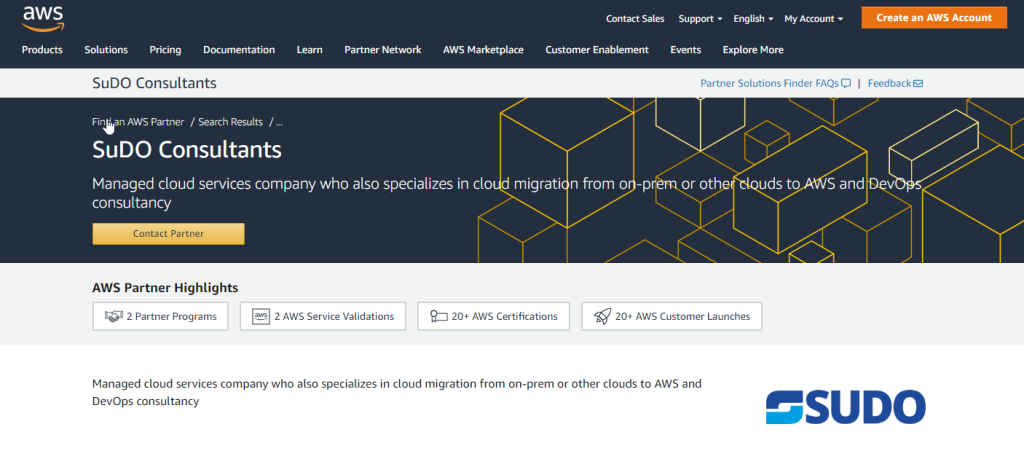Viewport: 1024px width, 459px height.
Task: Click the envelope icon beside Feedback
Action: (918, 84)
